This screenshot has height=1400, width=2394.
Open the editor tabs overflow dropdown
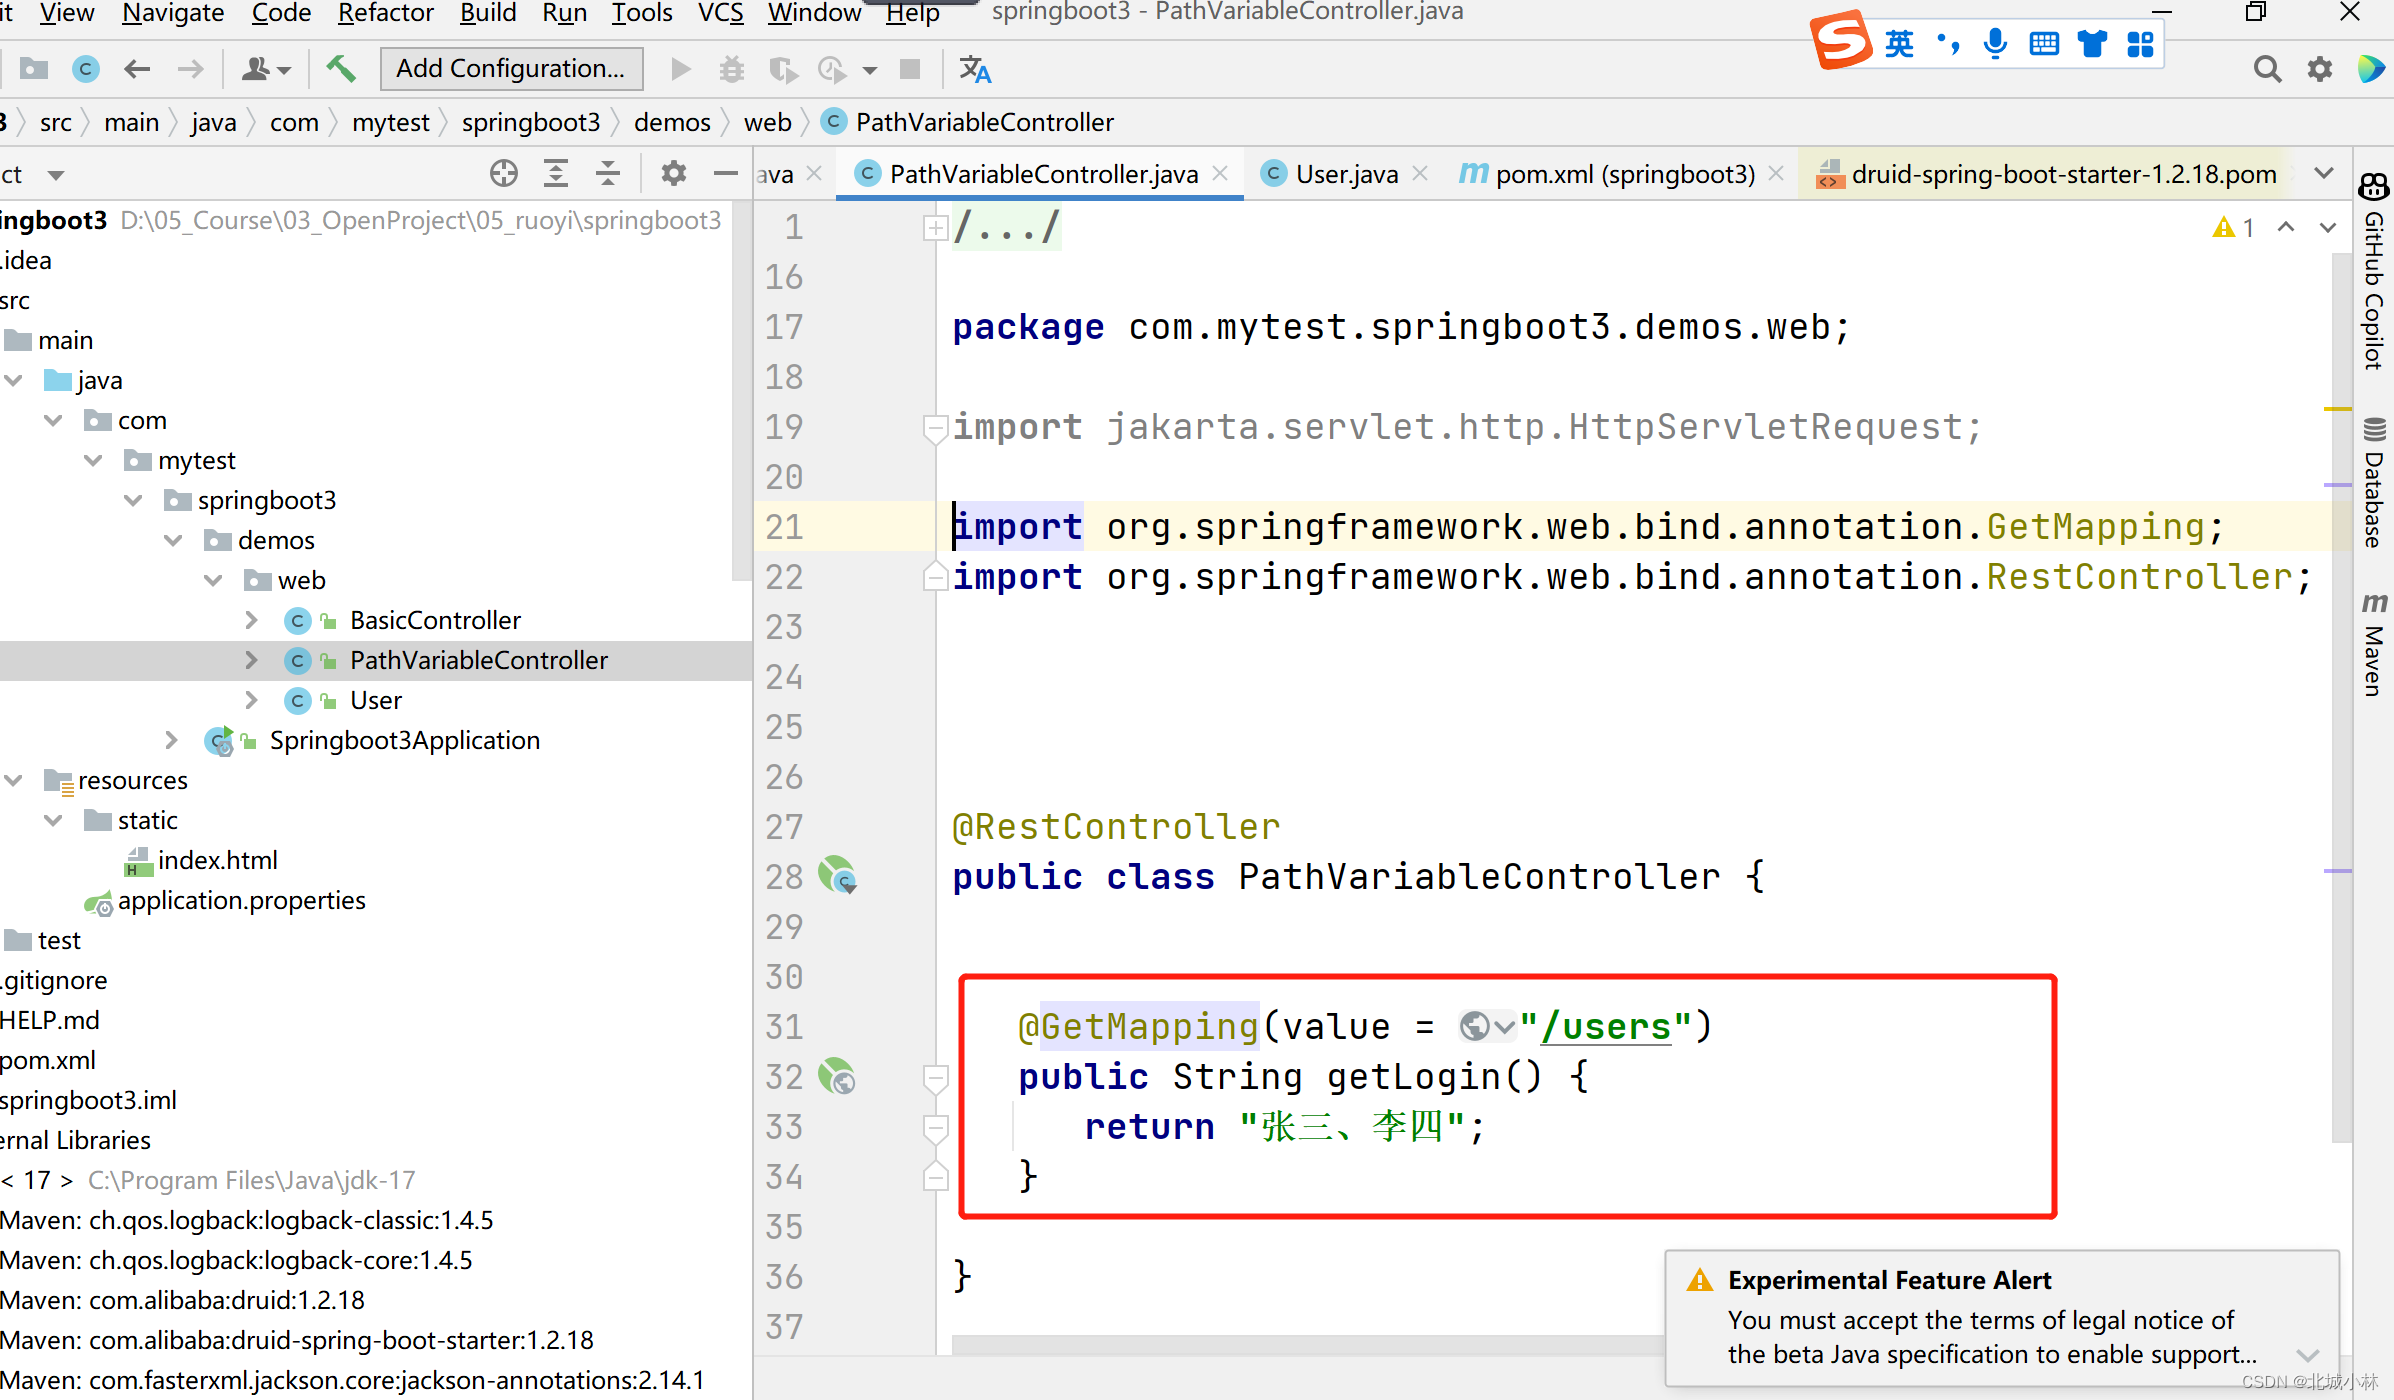2324,174
